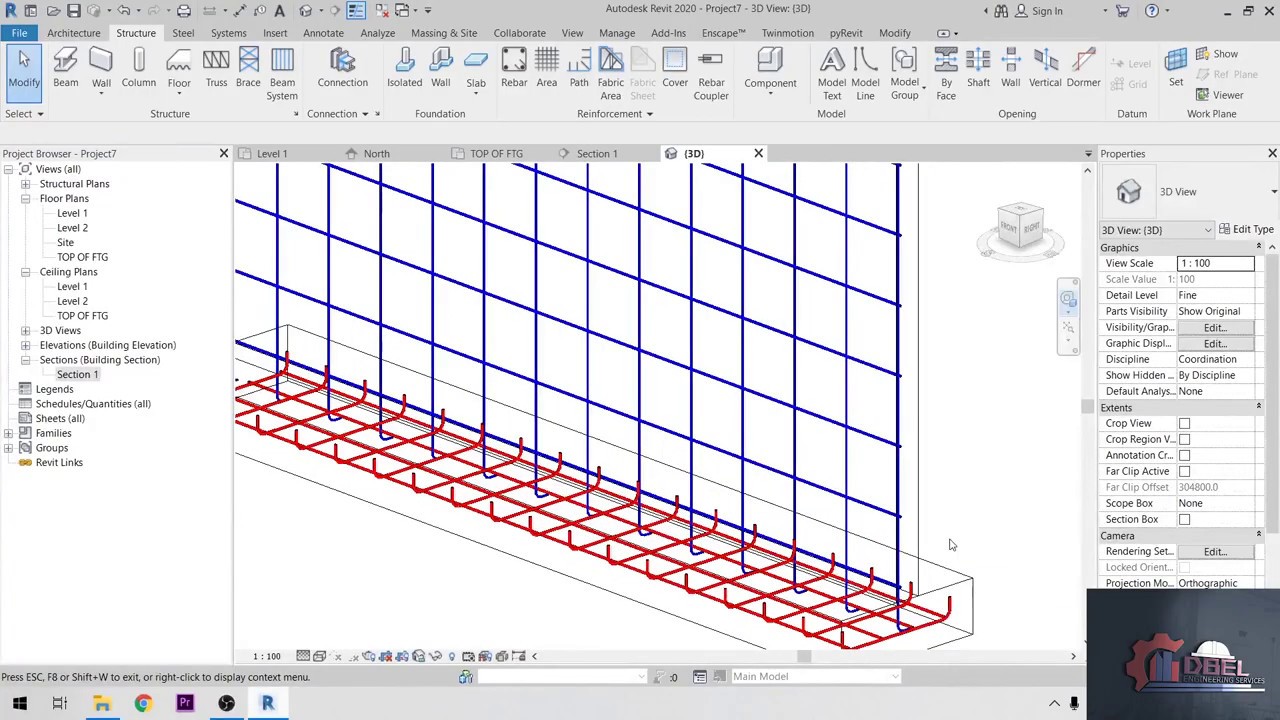Select the Area reinforcement tool
The width and height of the screenshot is (1280, 720).
click(546, 70)
